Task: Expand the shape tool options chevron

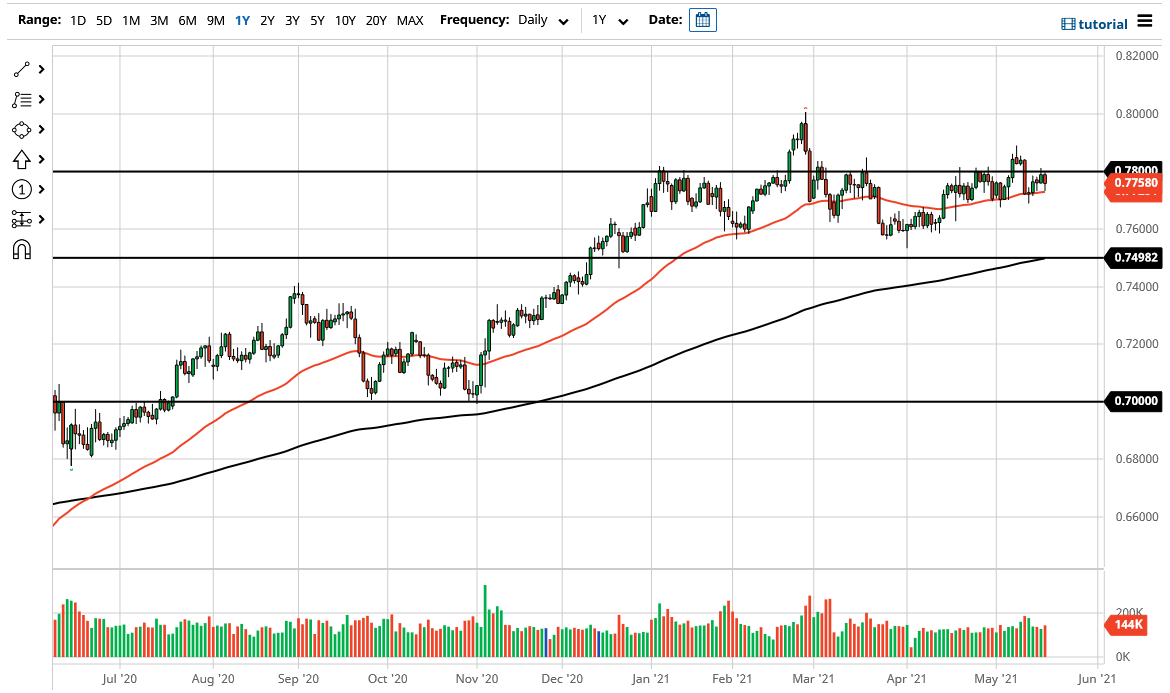Action: pos(42,129)
